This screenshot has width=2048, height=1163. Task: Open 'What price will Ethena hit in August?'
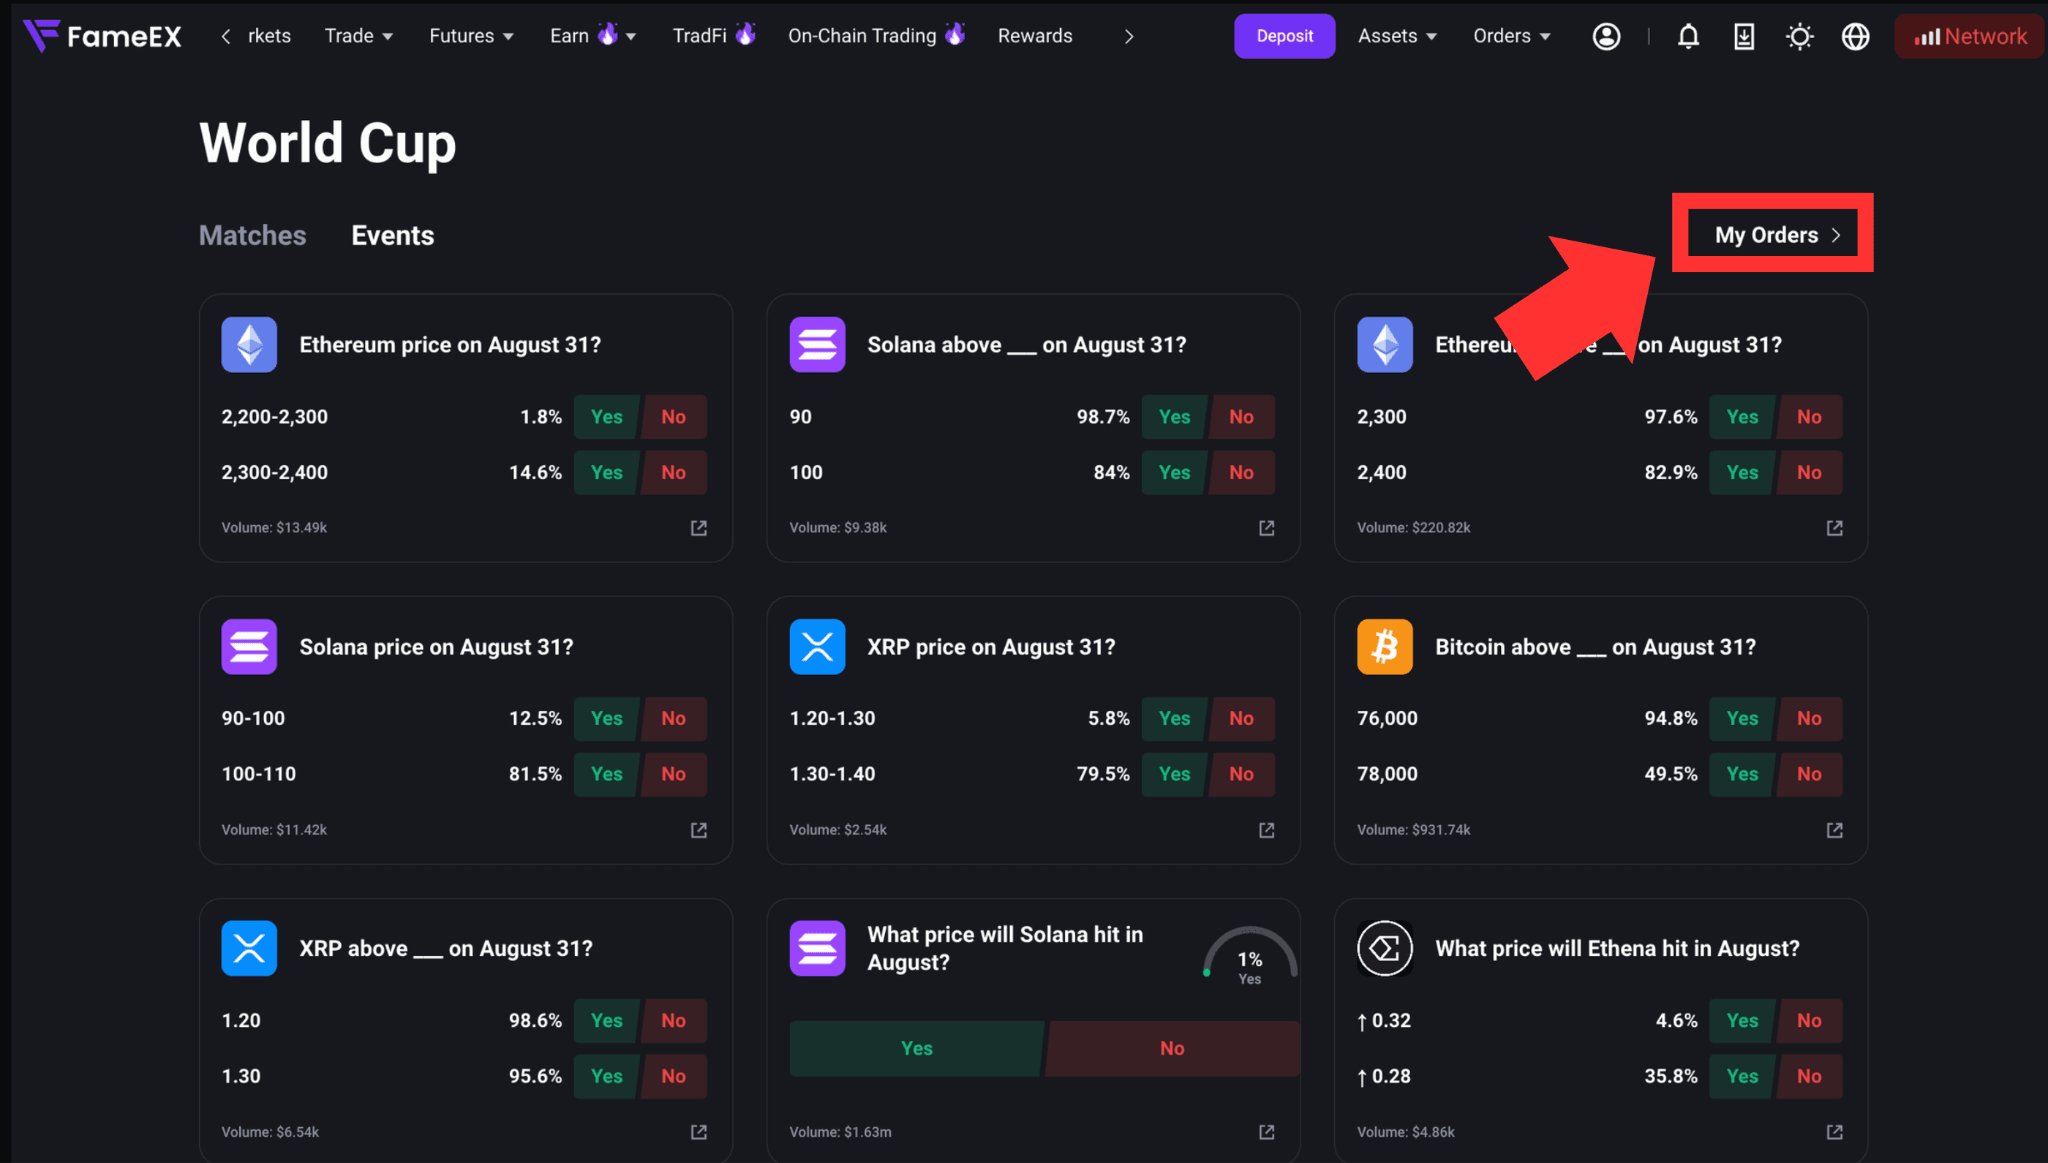[x=1618, y=949]
